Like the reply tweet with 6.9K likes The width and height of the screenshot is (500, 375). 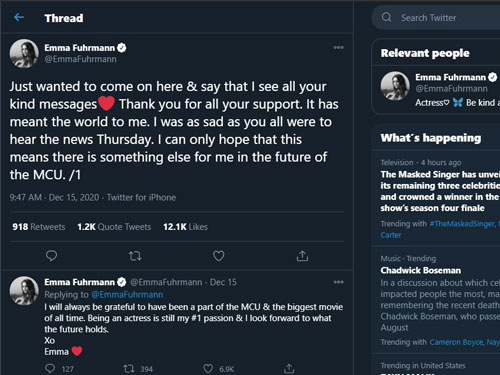pos(208,368)
